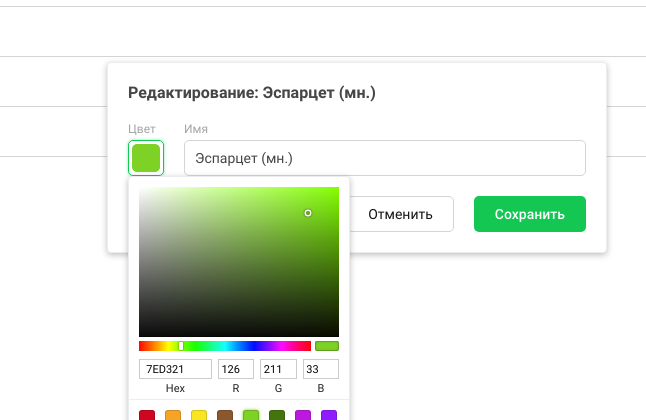Select the dark green preset swatch
Screen dimensions: 646x420
[x=277, y=415]
